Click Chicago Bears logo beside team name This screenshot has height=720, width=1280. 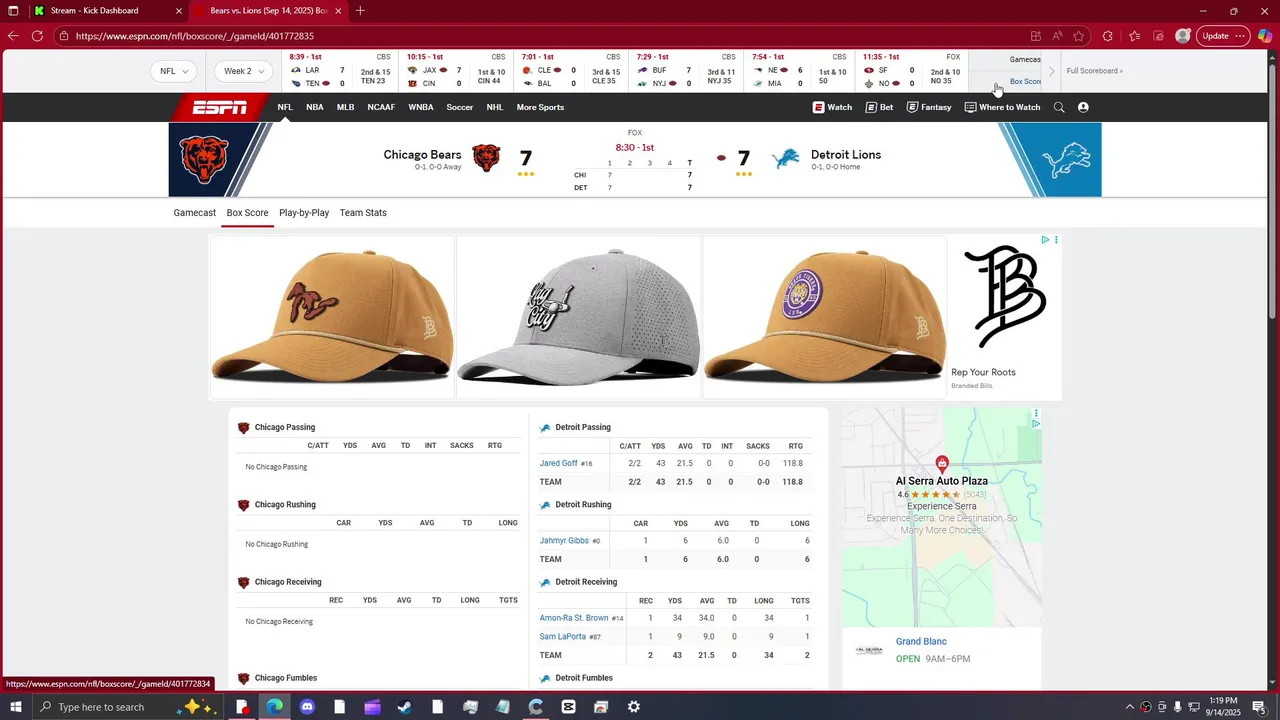486,158
